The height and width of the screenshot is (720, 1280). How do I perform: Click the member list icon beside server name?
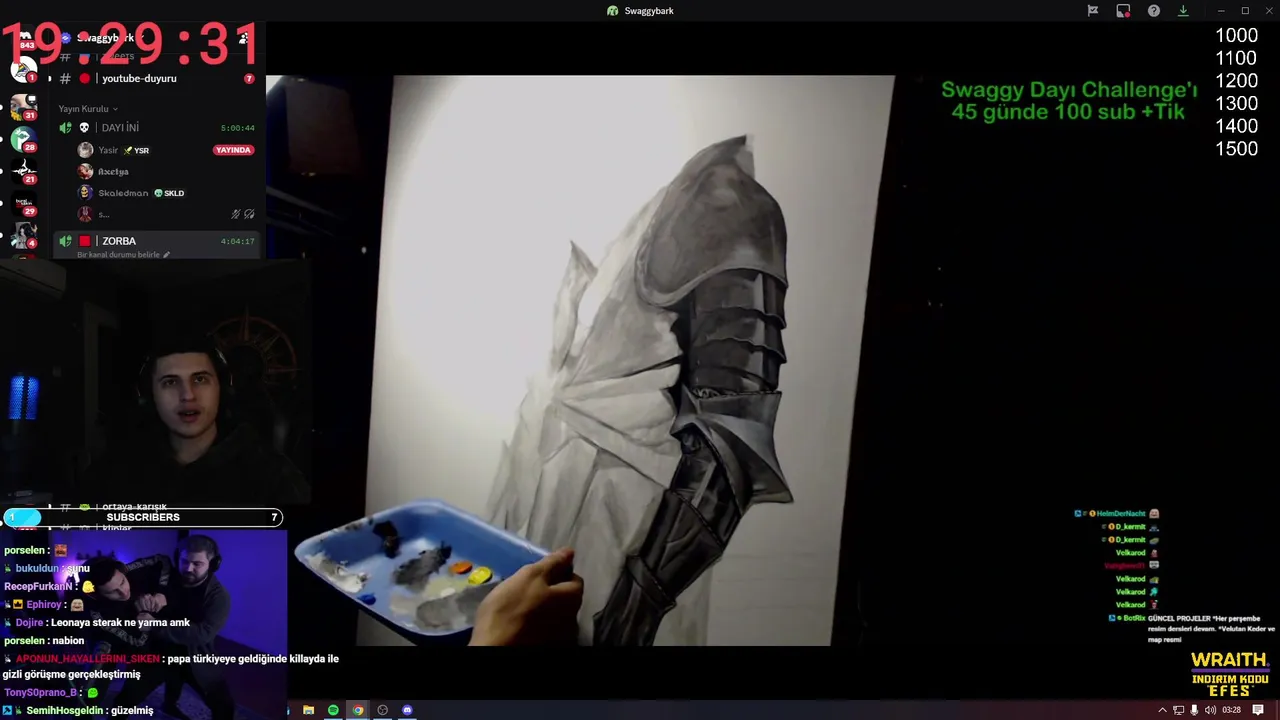[243, 38]
